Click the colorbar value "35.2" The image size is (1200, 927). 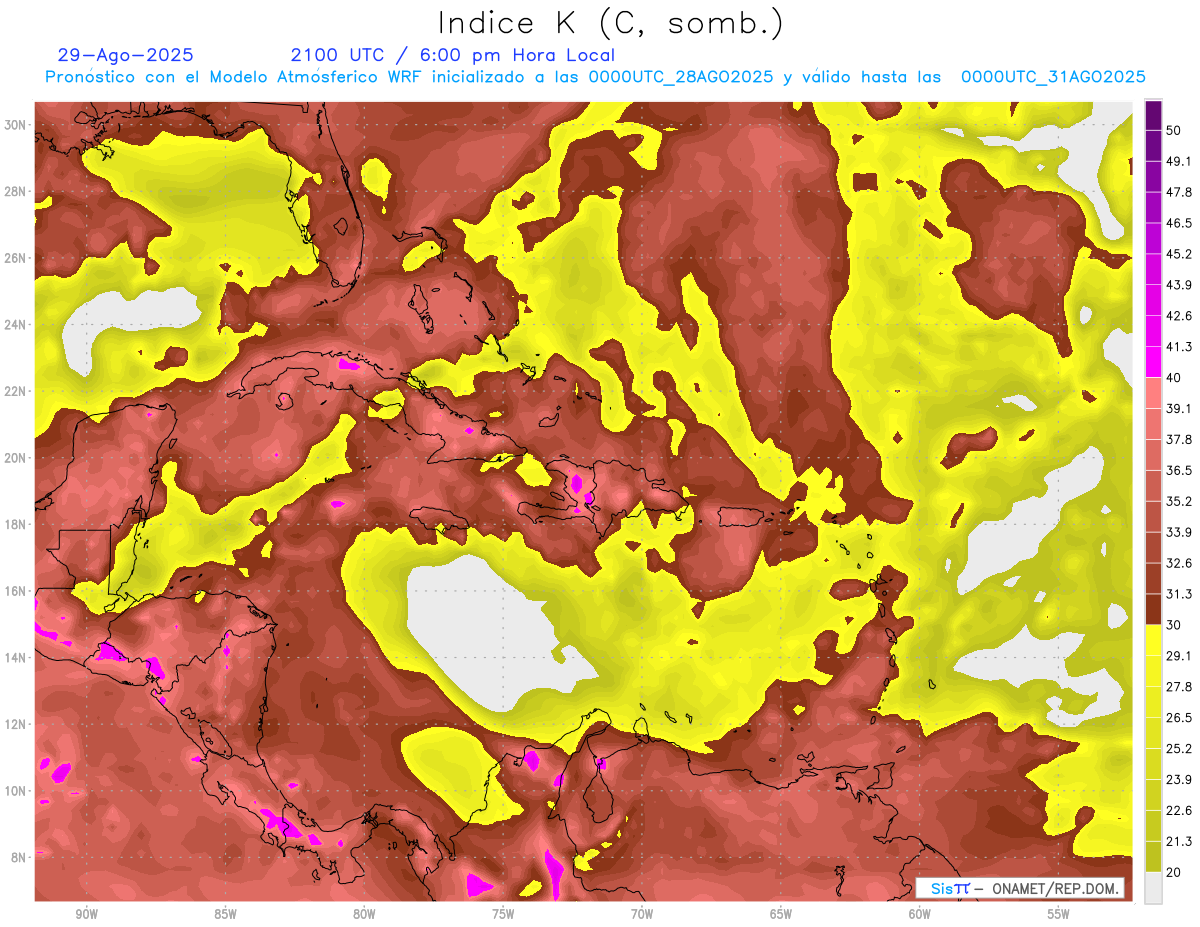coord(1179,501)
